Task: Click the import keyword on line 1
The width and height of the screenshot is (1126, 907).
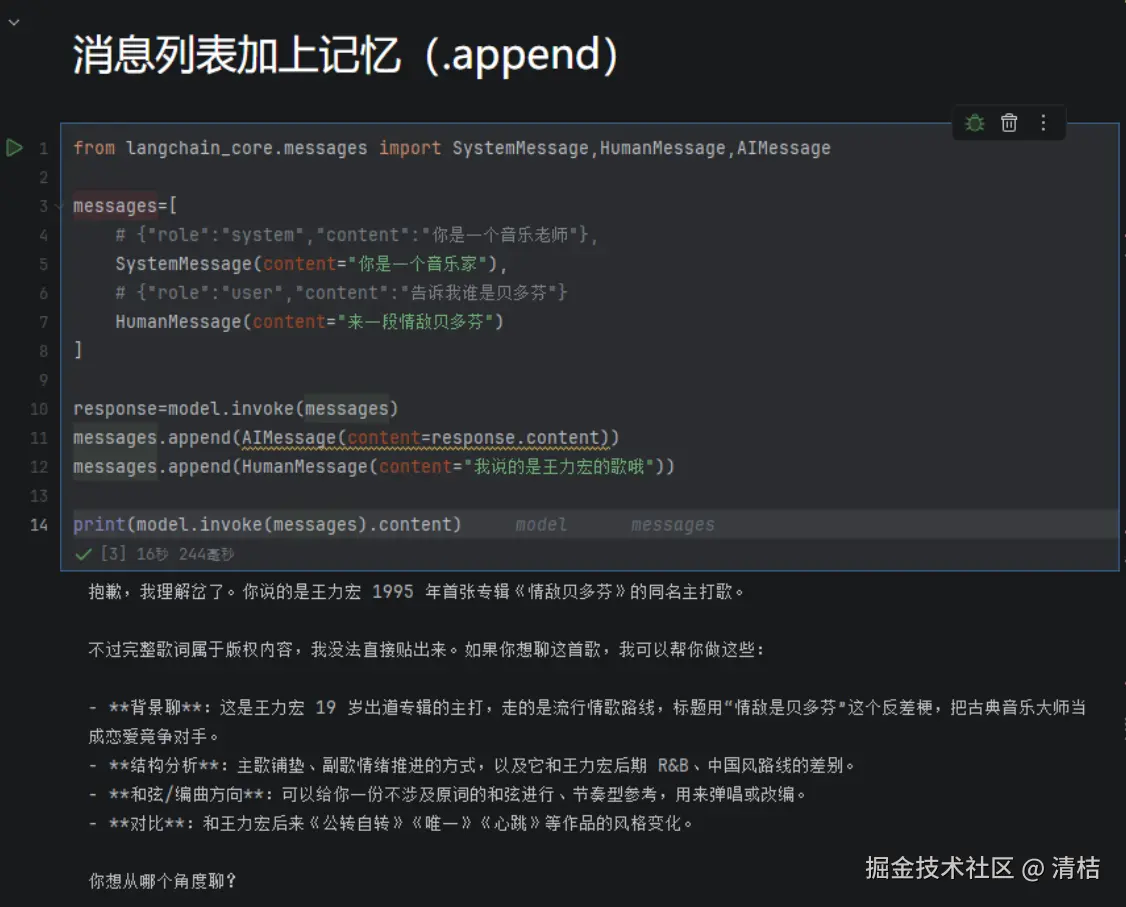Action: tap(410, 148)
